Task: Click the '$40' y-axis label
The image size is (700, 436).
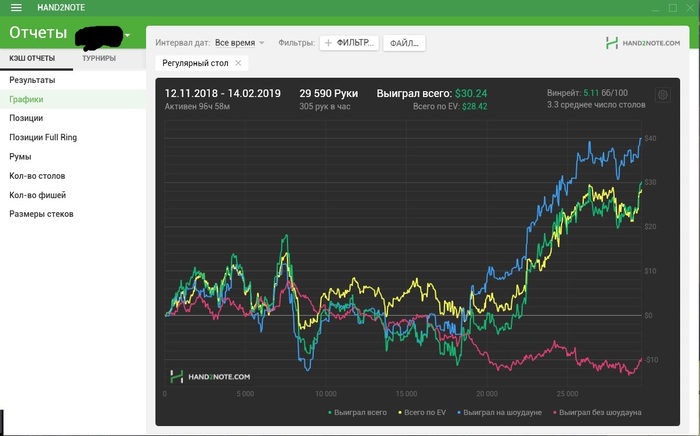Action: pos(650,138)
